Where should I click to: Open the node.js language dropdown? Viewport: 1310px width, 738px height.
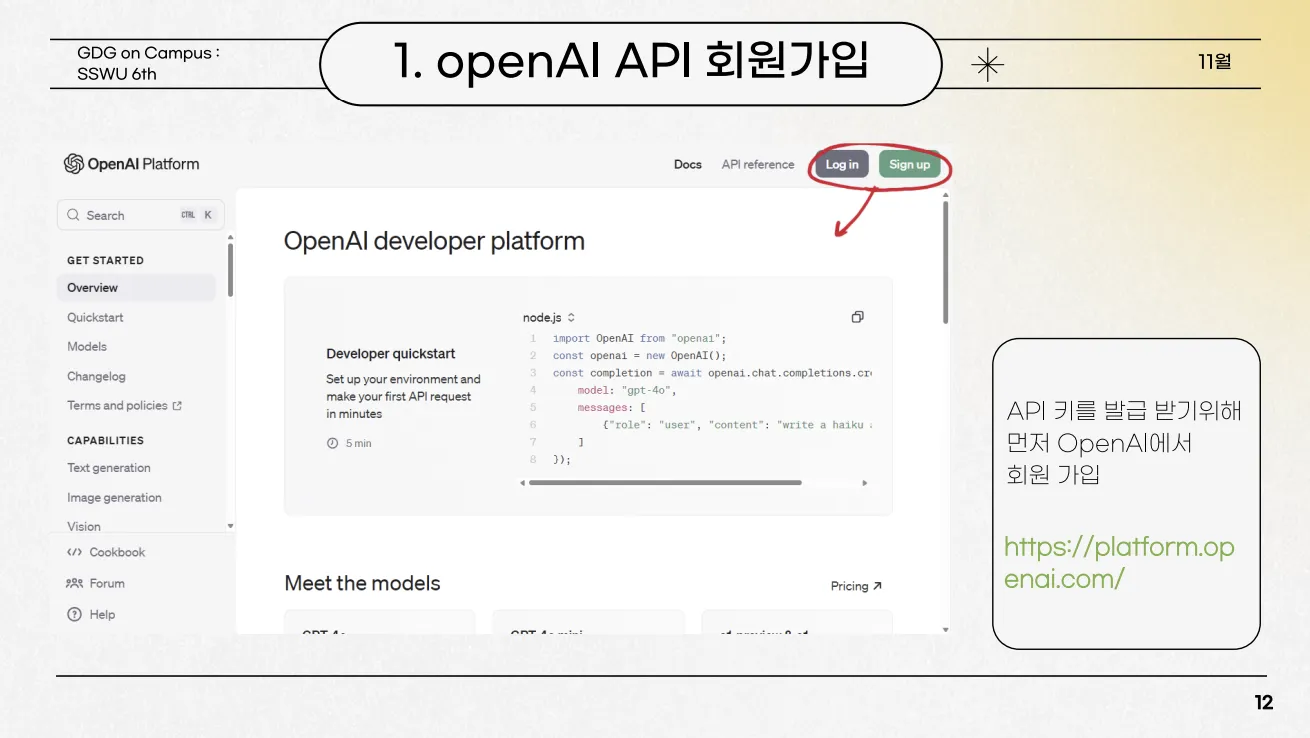click(549, 317)
